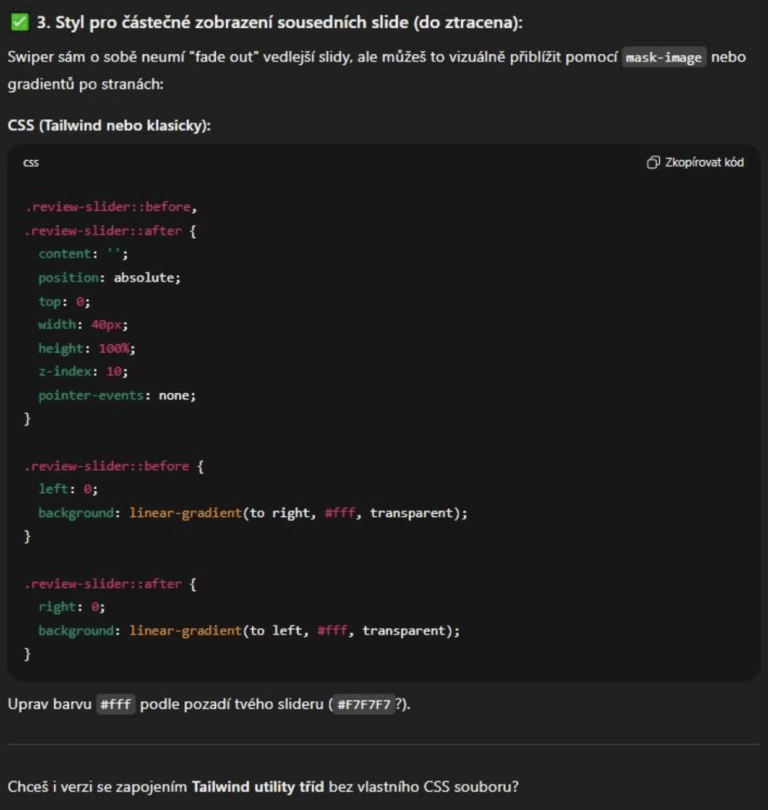Select the inline "mask-image" code chip
Screen dimensions: 768x810
coord(663,57)
